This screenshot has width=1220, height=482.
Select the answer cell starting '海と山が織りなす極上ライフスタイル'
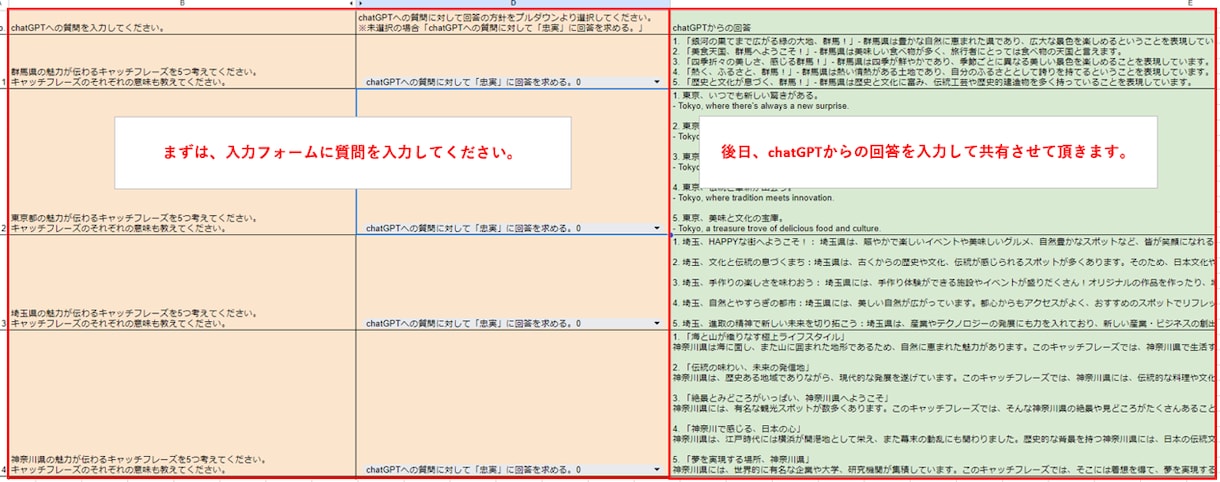click(944, 404)
